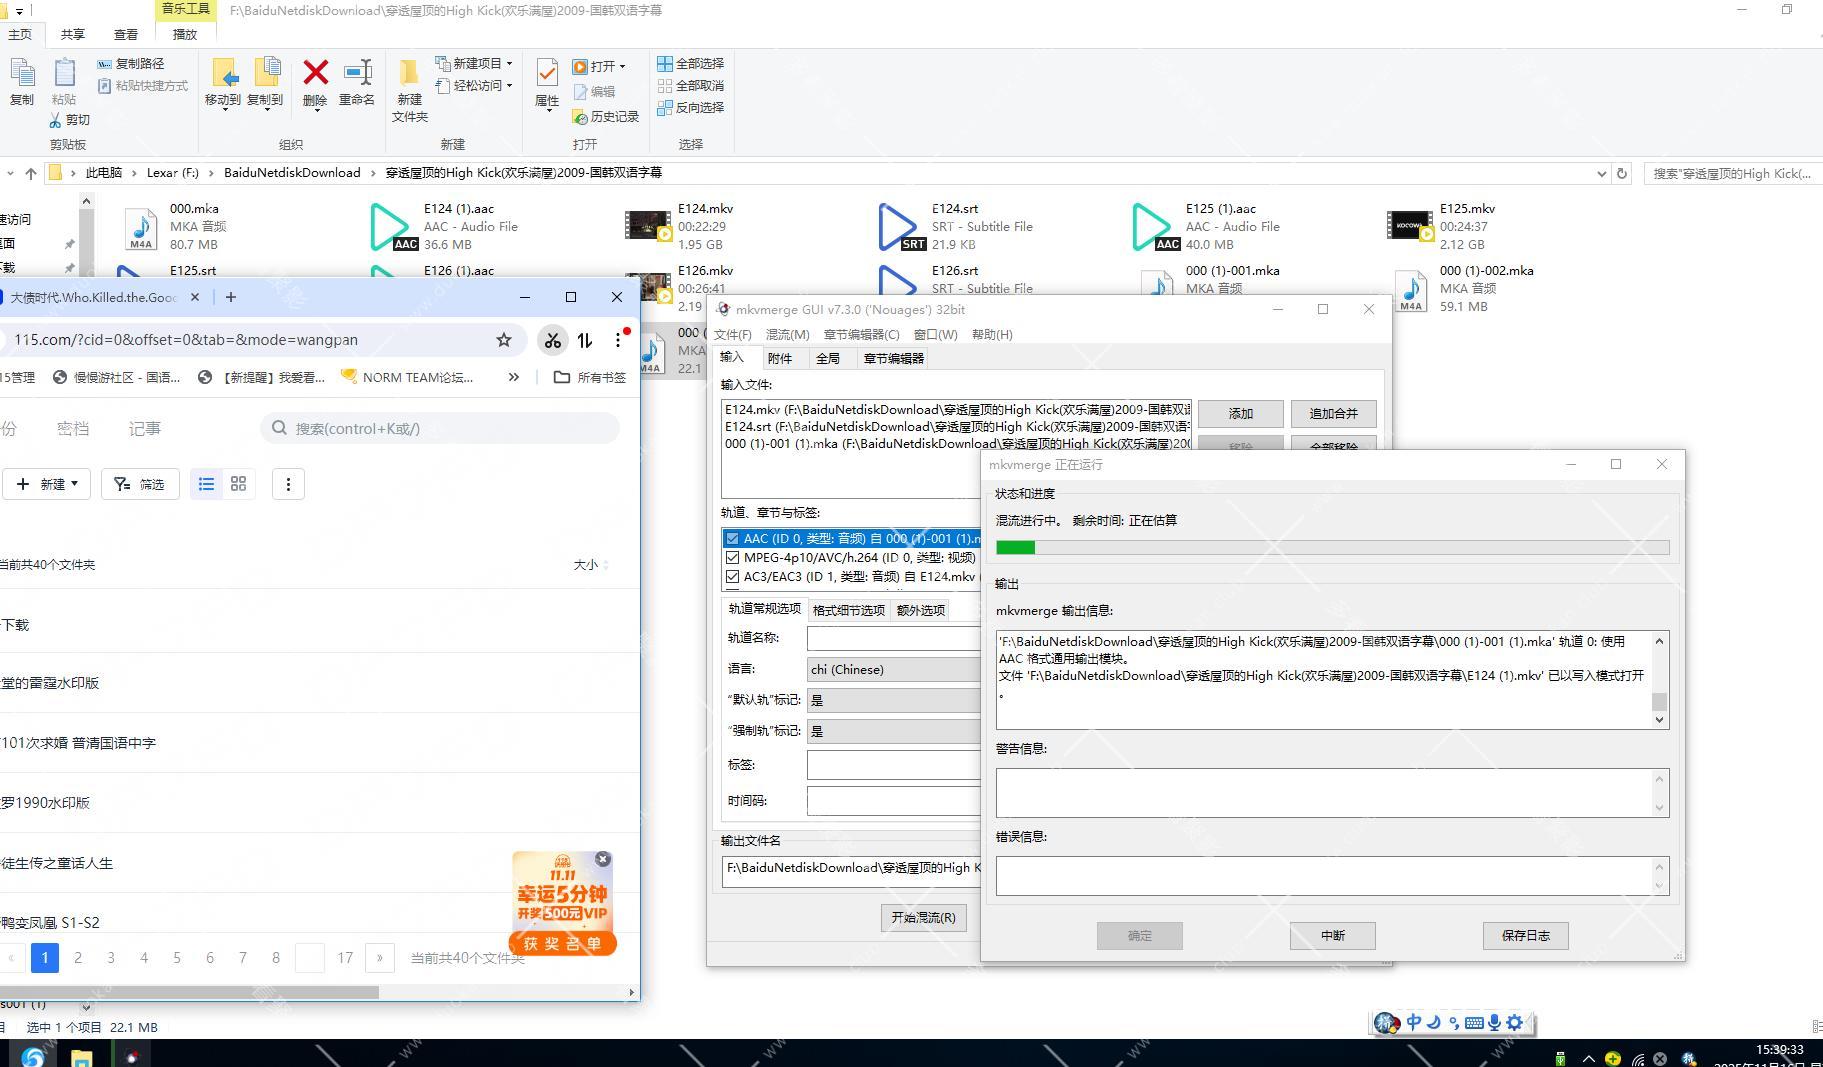Uncheck the AAC audio track checkbox
Viewport: 1823px width, 1067px height.
pyautogui.click(x=733, y=539)
